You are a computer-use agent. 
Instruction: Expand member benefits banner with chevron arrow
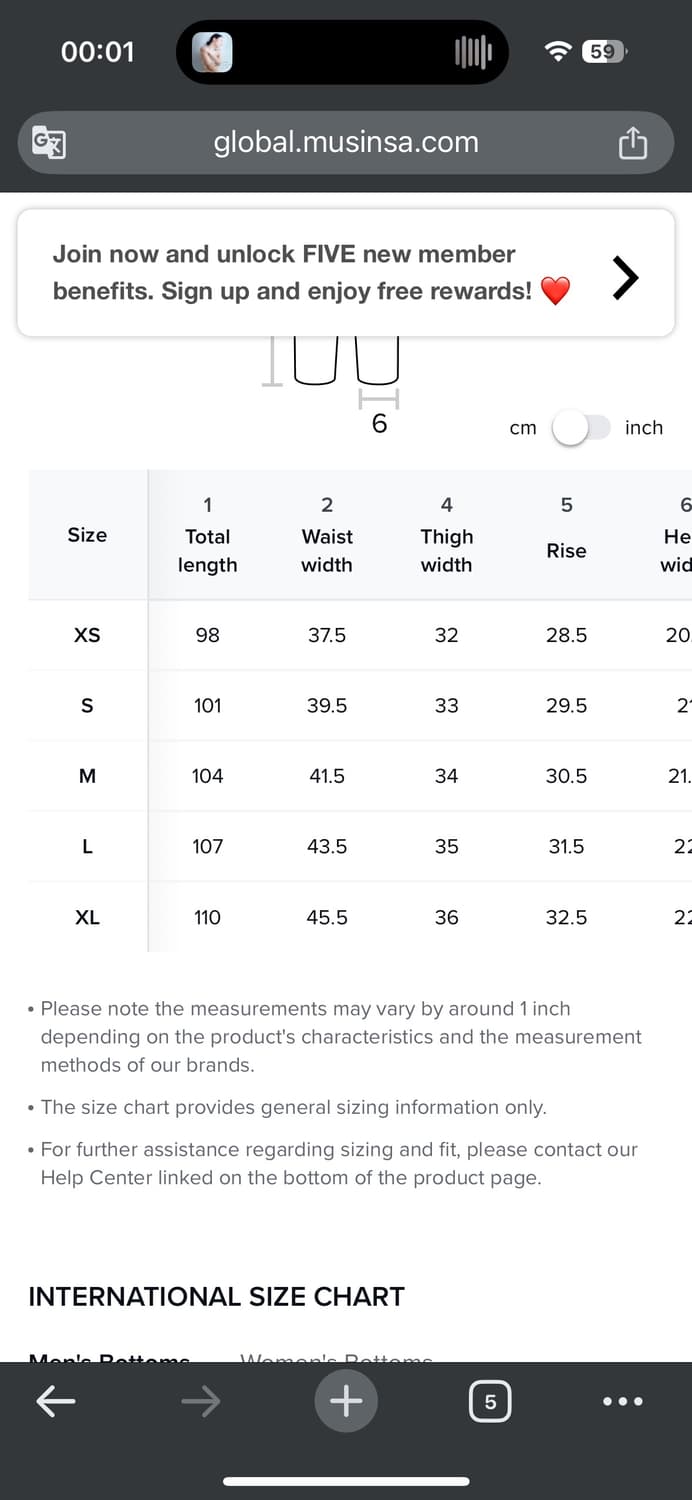click(x=625, y=277)
